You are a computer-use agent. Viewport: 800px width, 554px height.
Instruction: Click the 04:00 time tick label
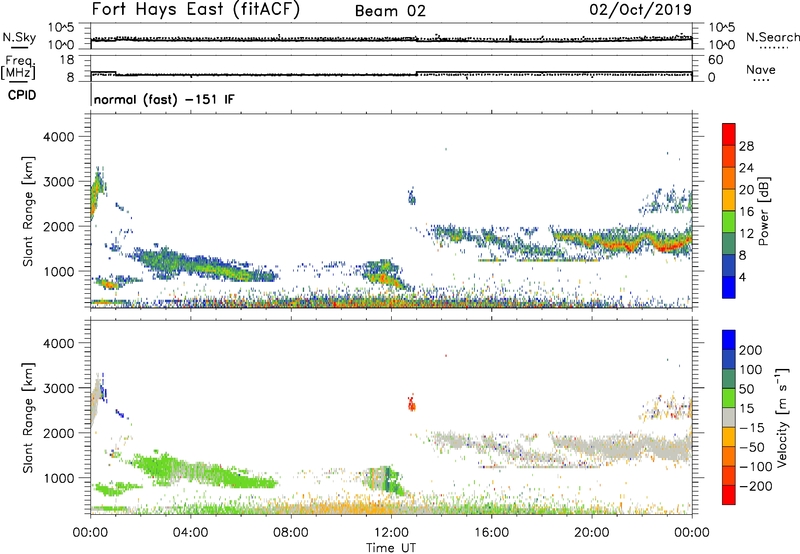click(x=190, y=533)
